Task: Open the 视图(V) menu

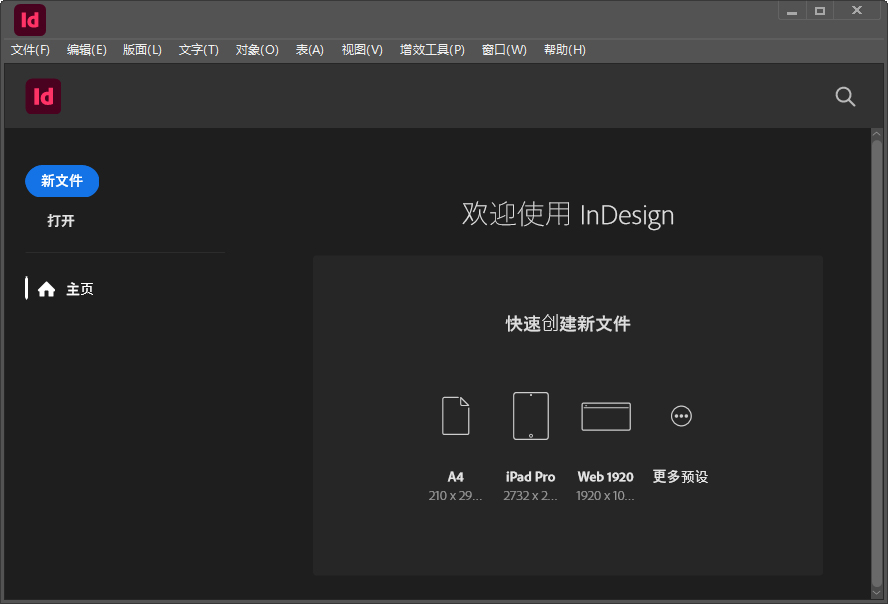Action: pos(361,49)
